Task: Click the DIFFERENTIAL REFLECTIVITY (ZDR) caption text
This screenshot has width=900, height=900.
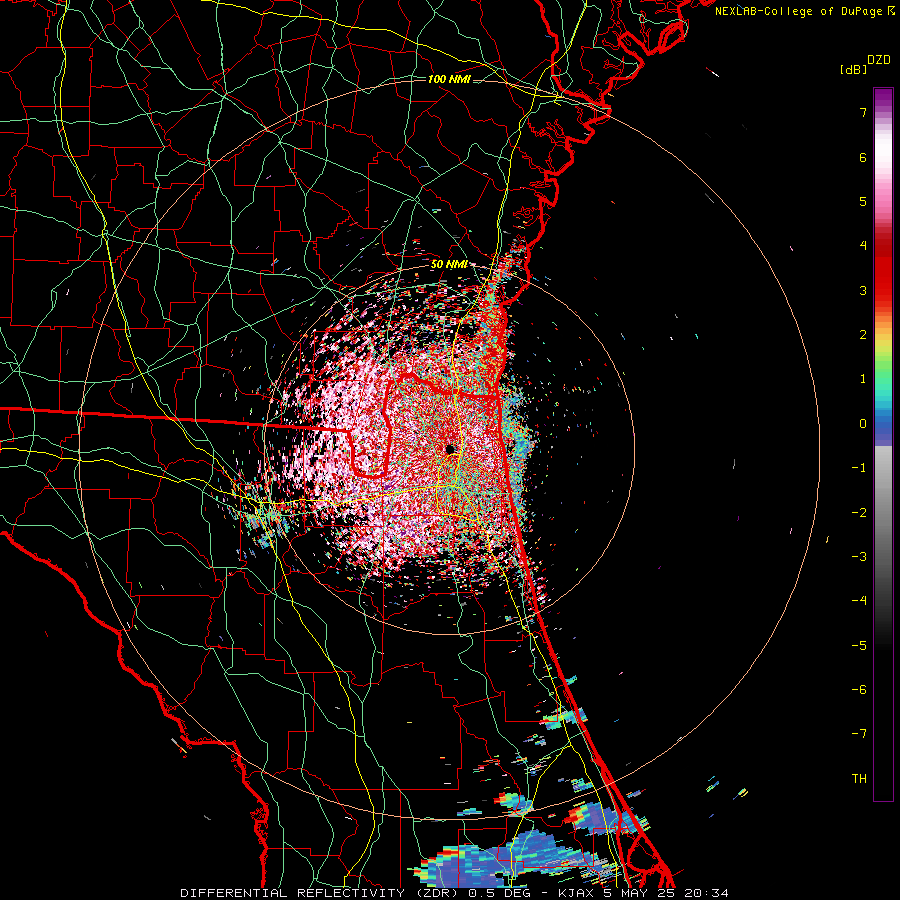Action: click(321, 893)
